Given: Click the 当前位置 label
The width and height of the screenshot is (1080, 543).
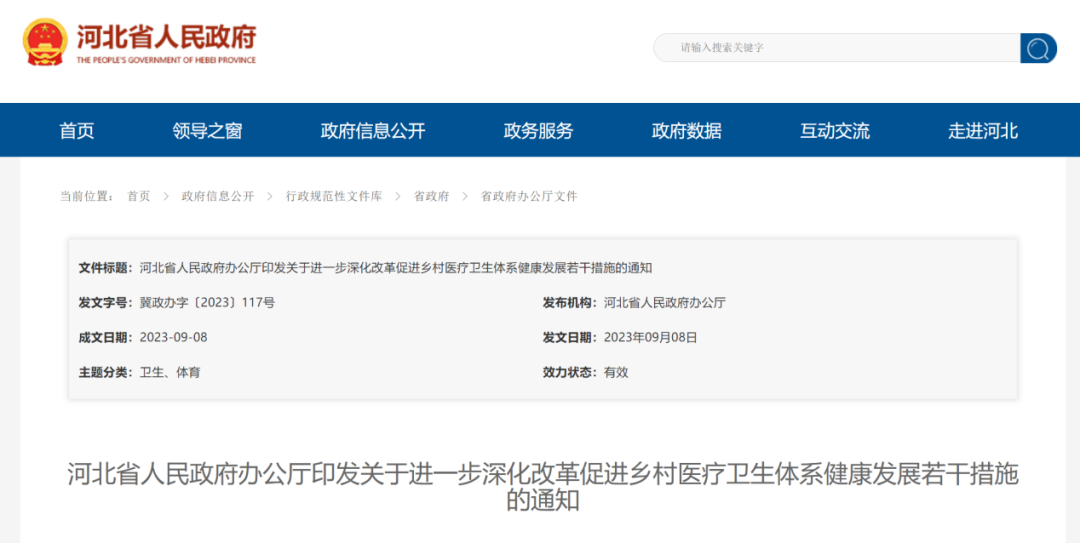Looking at the screenshot, I should pos(87,196).
